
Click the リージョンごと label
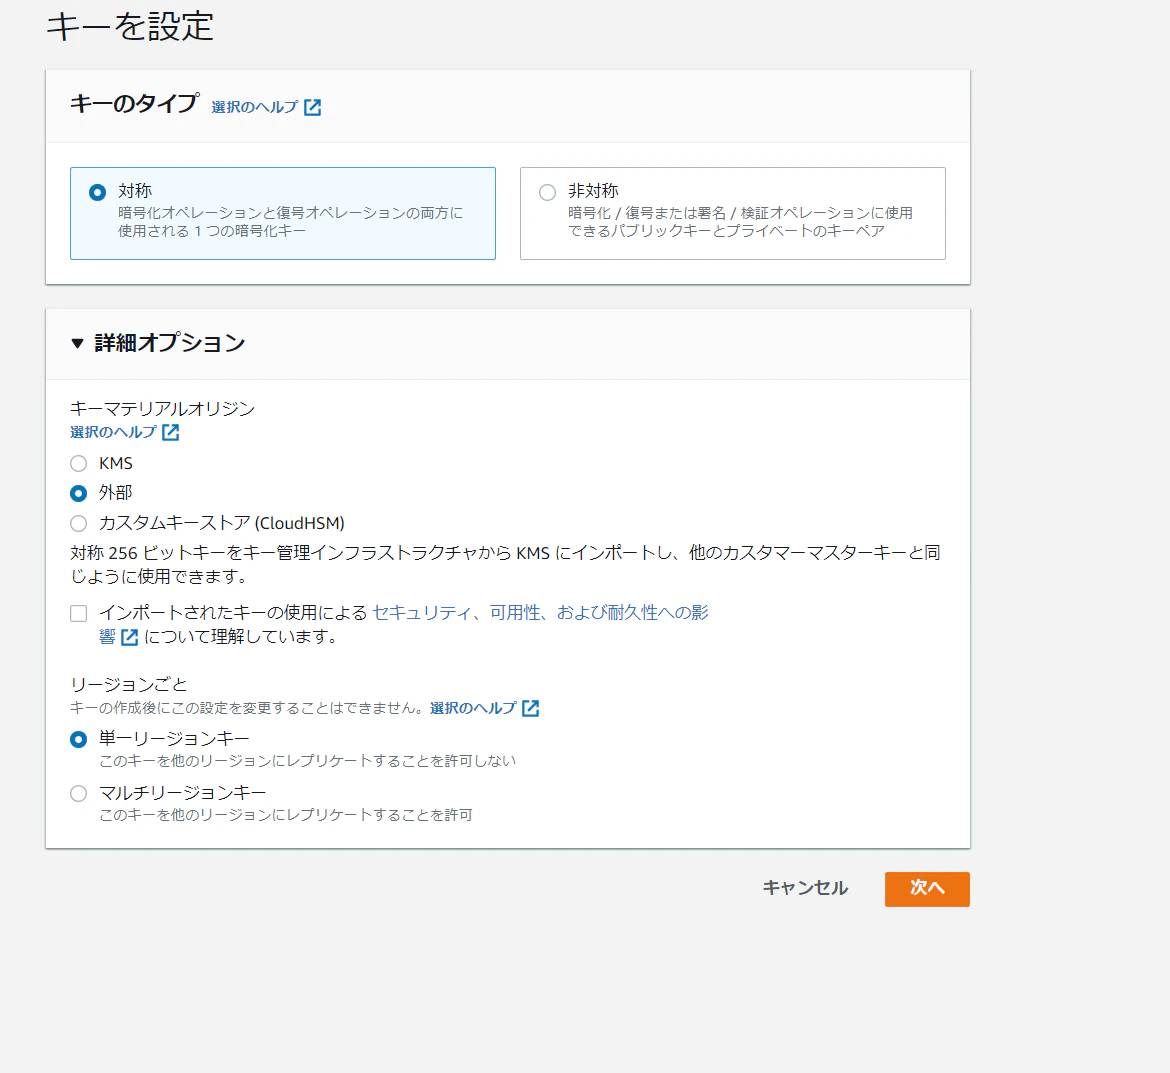pos(128,684)
